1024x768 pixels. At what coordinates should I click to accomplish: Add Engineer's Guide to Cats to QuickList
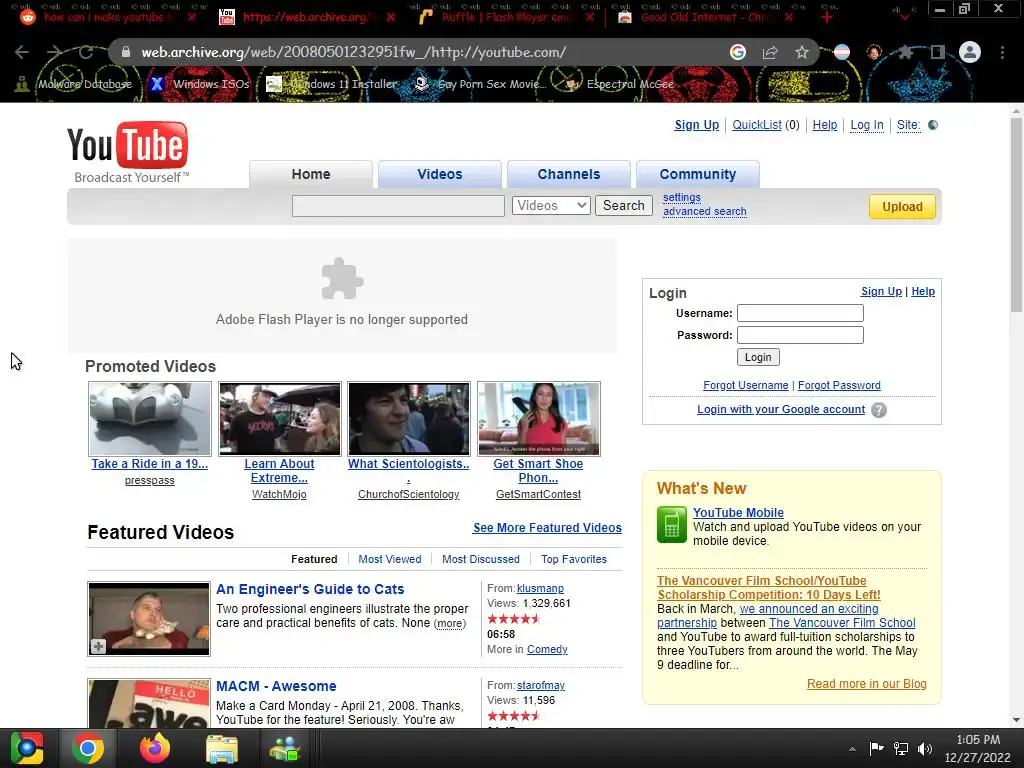coord(98,647)
